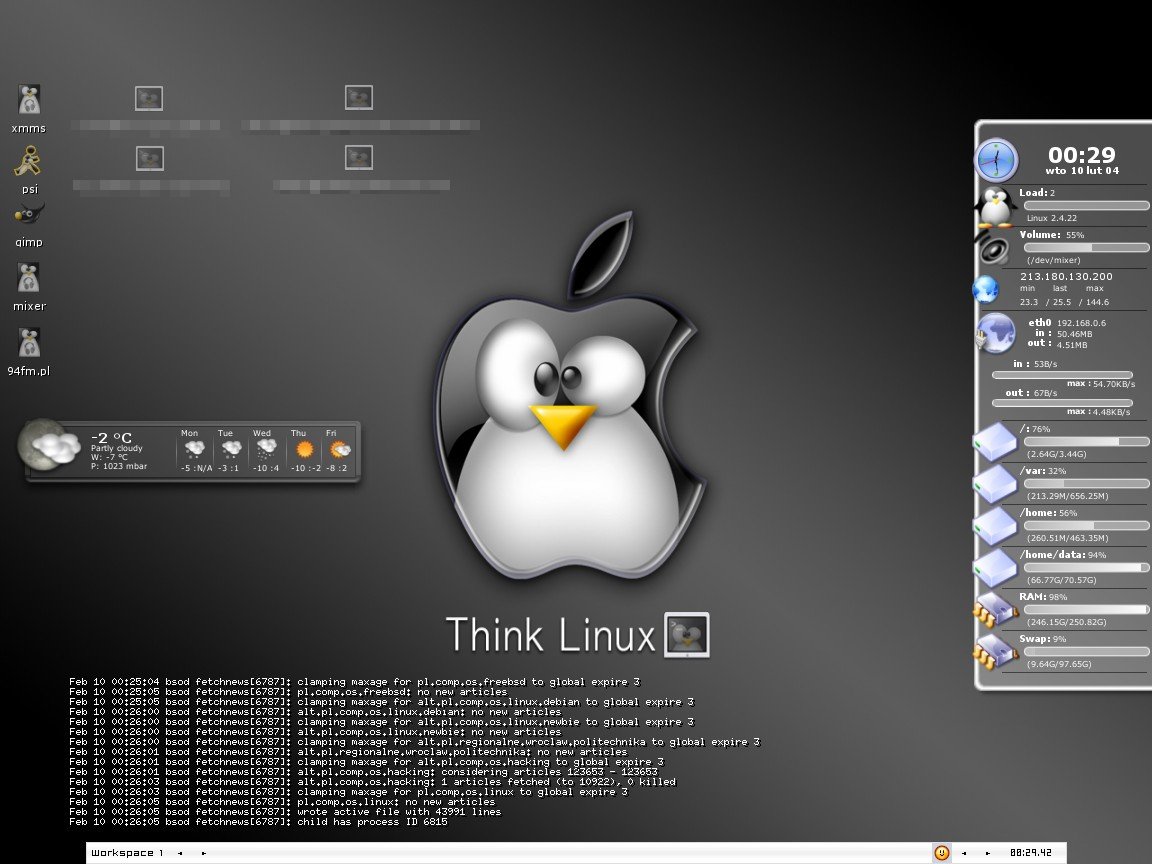The width and height of the screenshot is (1152, 864).
Task: Open the gimp desktop icon
Action: (x=29, y=215)
